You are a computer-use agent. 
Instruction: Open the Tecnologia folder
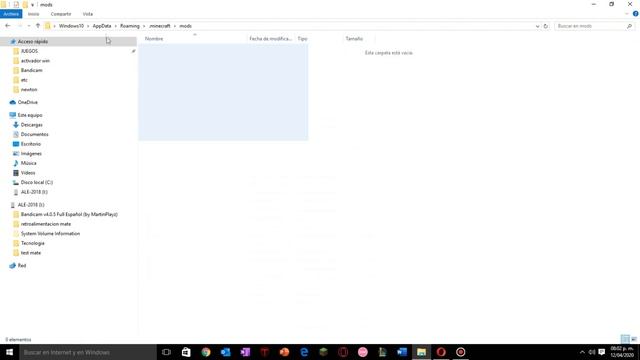click(33, 243)
